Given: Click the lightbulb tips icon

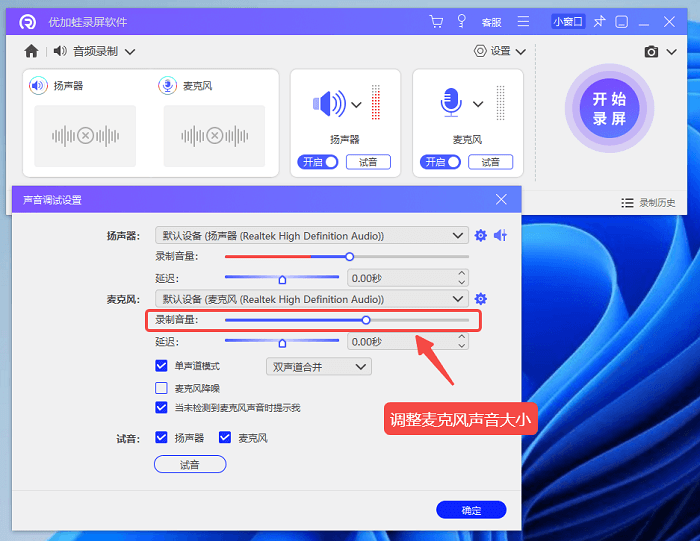Looking at the screenshot, I should 462,21.
